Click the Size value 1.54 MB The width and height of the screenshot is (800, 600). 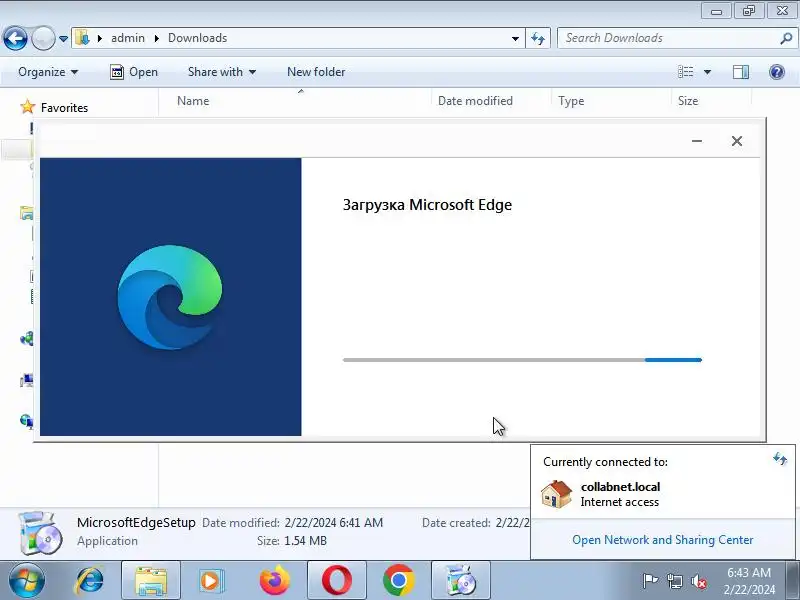[305, 541]
